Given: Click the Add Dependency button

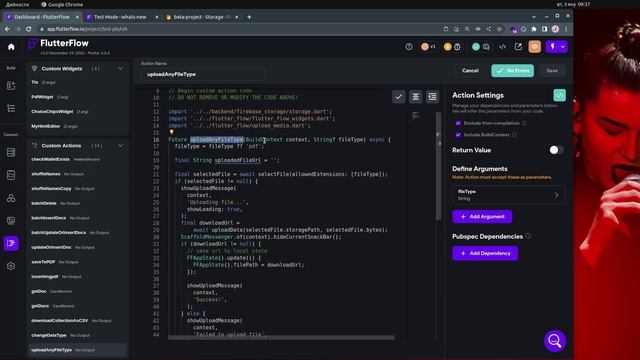Looking at the screenshot, I should 485,253.
